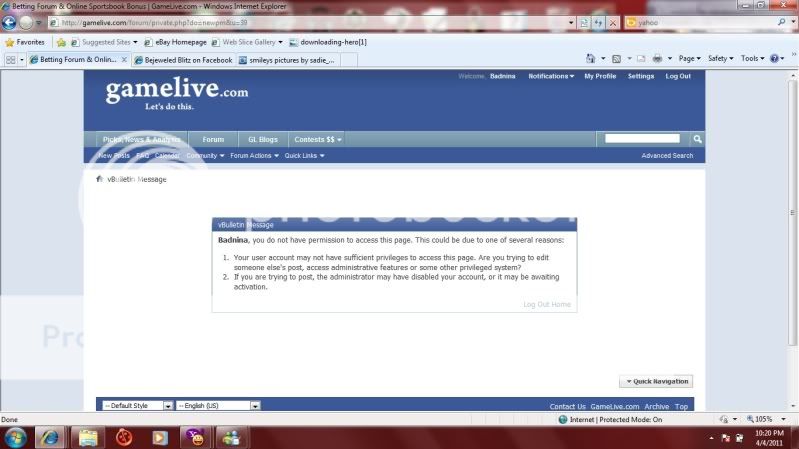
Task: Click the gamelive.com logo
Action: 177,93
